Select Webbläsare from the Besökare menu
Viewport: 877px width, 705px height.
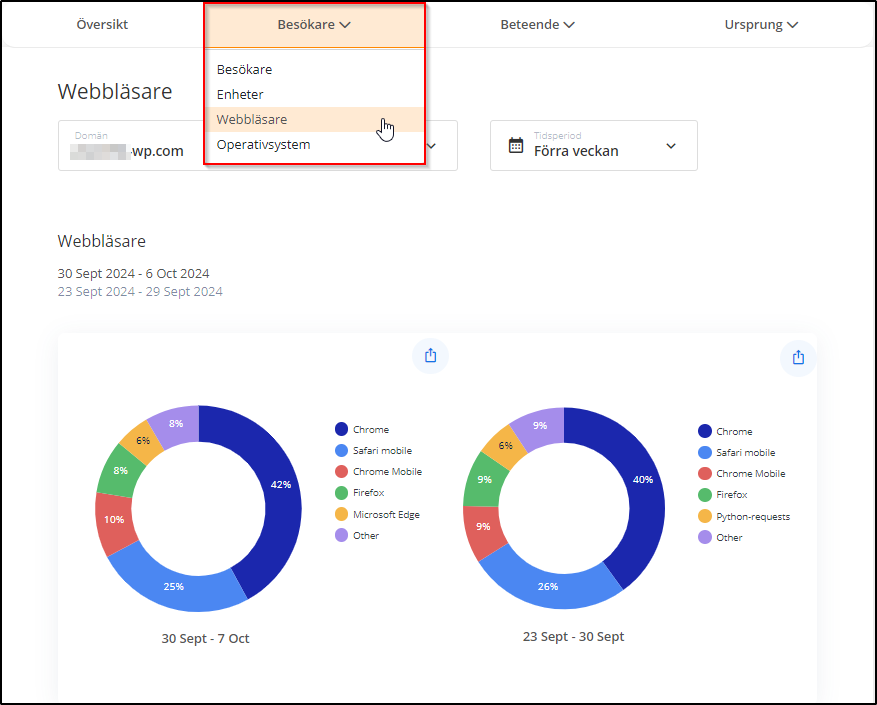coord(252,119)
